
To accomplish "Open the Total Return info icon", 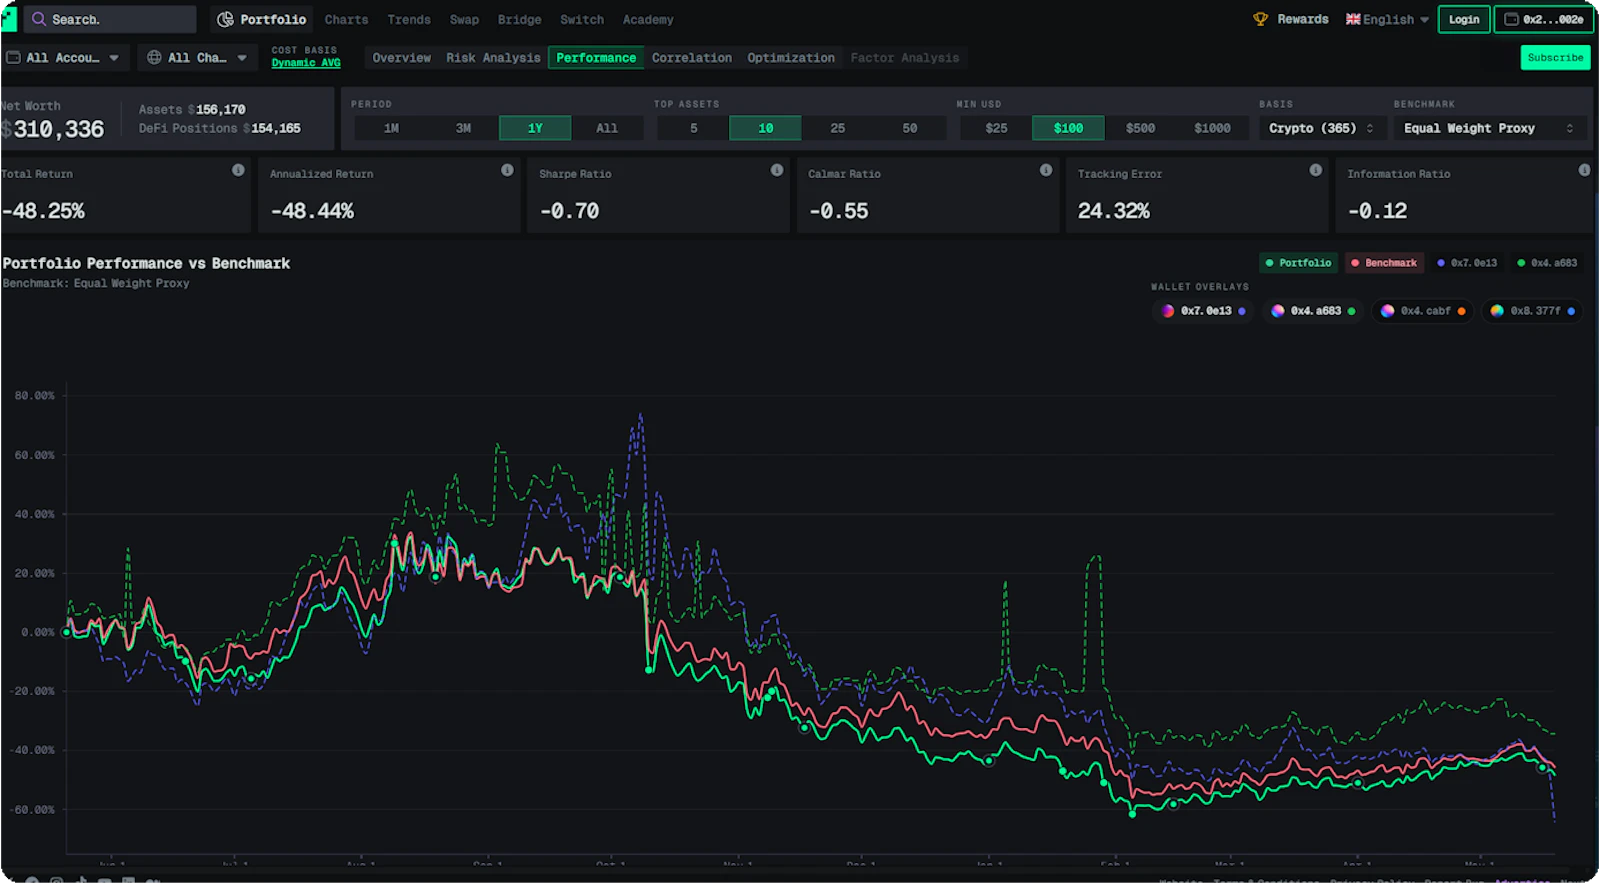I will (238, 170).
